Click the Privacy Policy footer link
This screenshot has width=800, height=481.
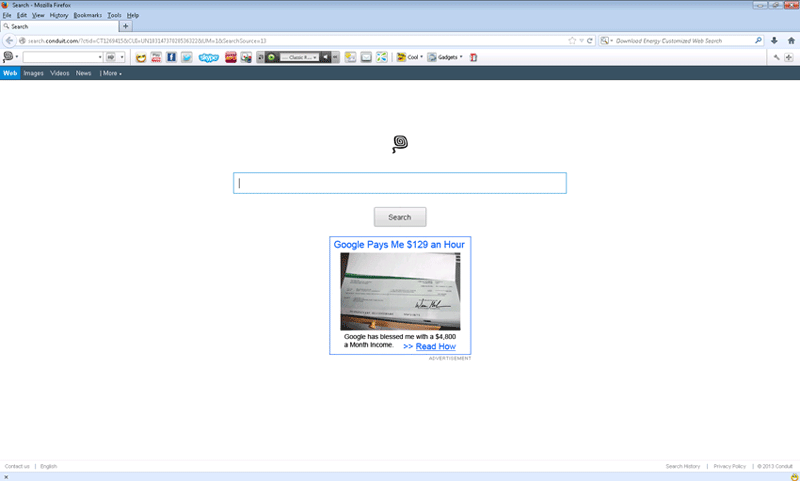click(729, 466)
